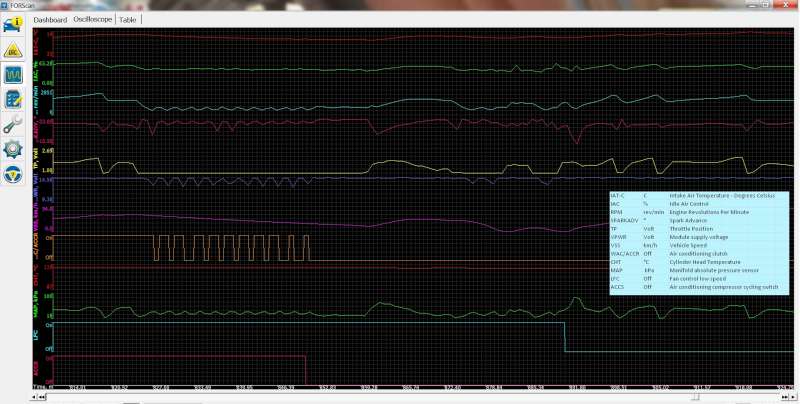Click the Cylinder Head Temperature legend row
The image size is (800, 404).
point(698,262)
